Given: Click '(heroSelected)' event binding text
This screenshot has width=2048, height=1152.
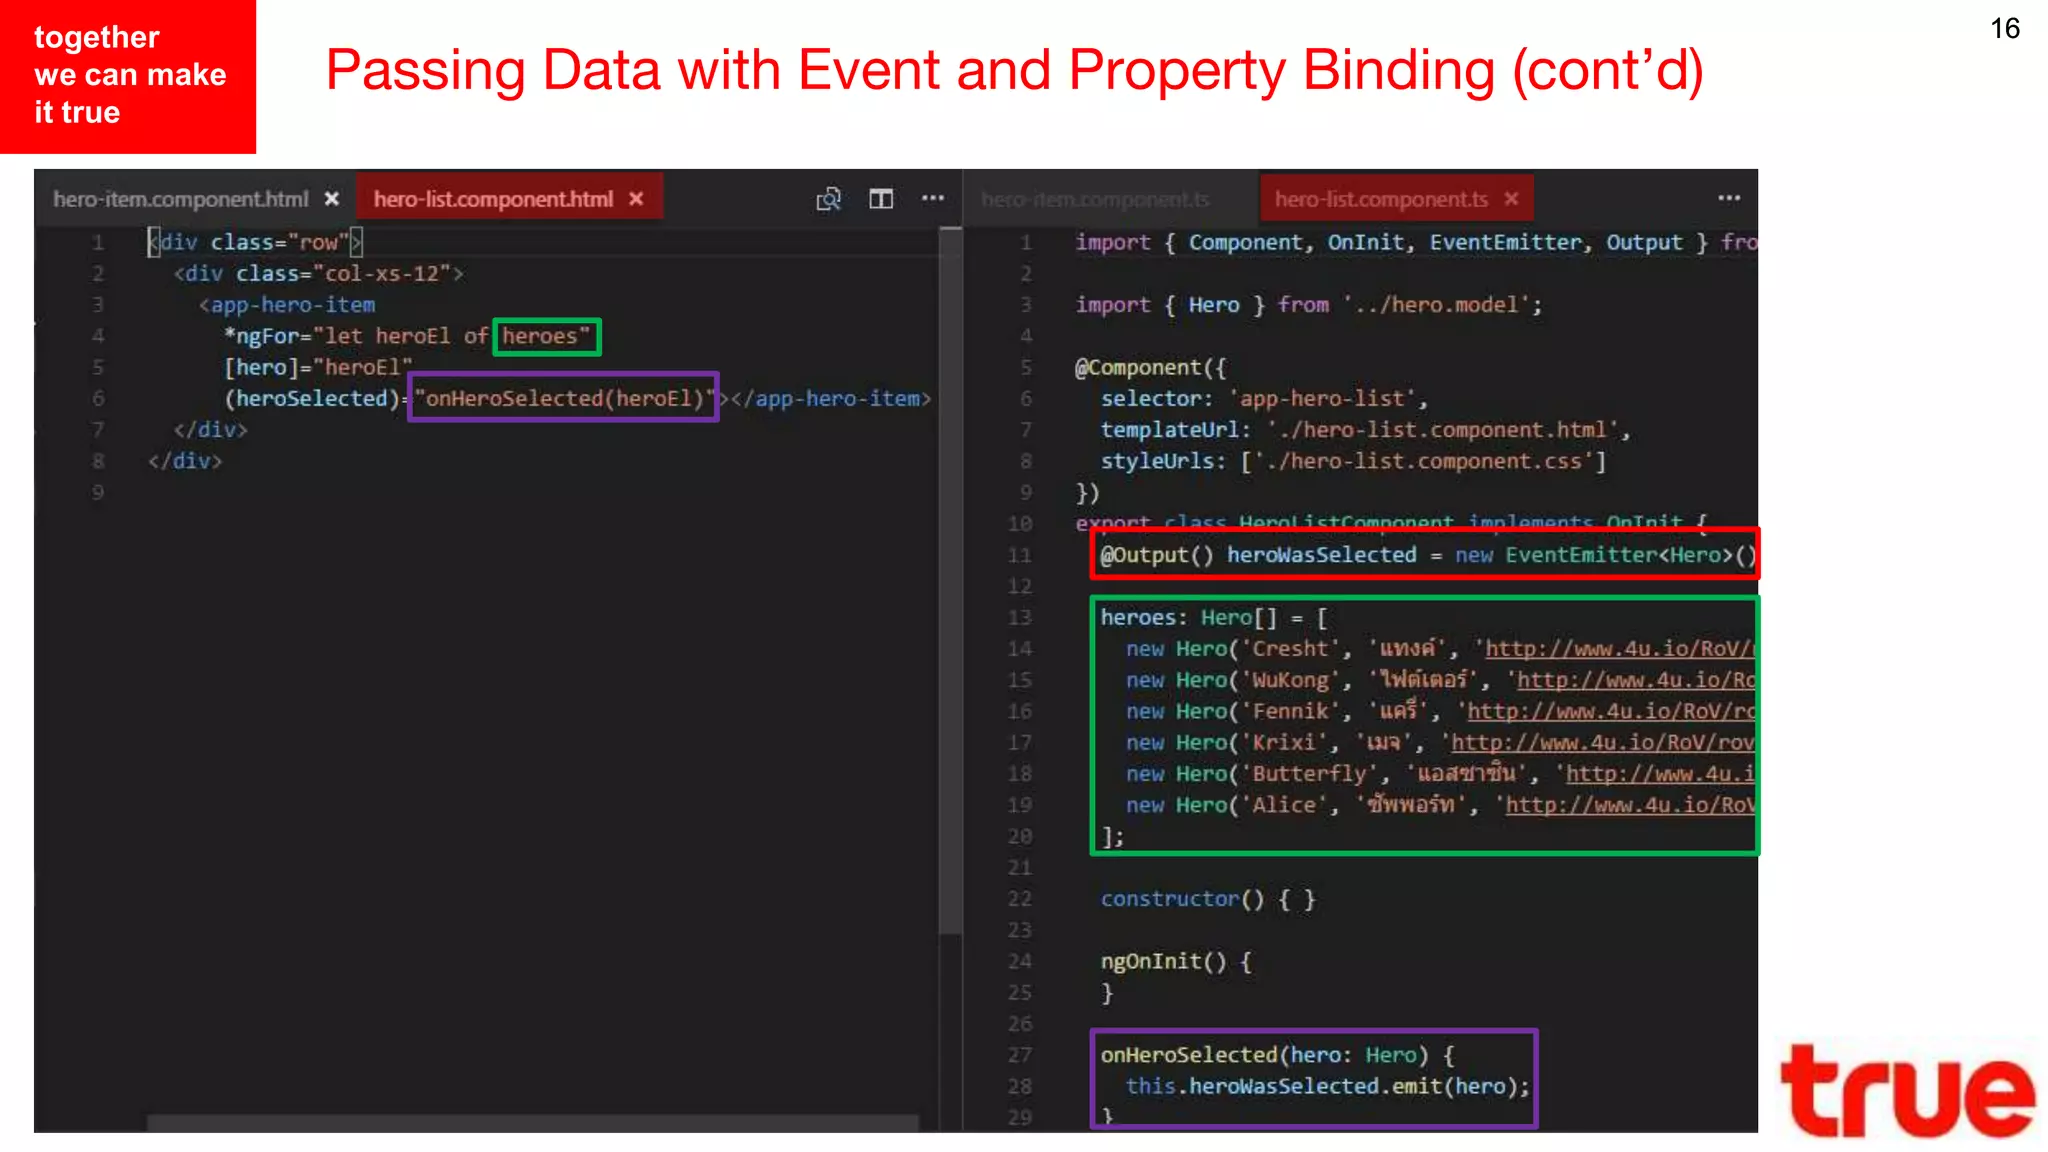Looking at the screenshot, I should click(312, 398).
